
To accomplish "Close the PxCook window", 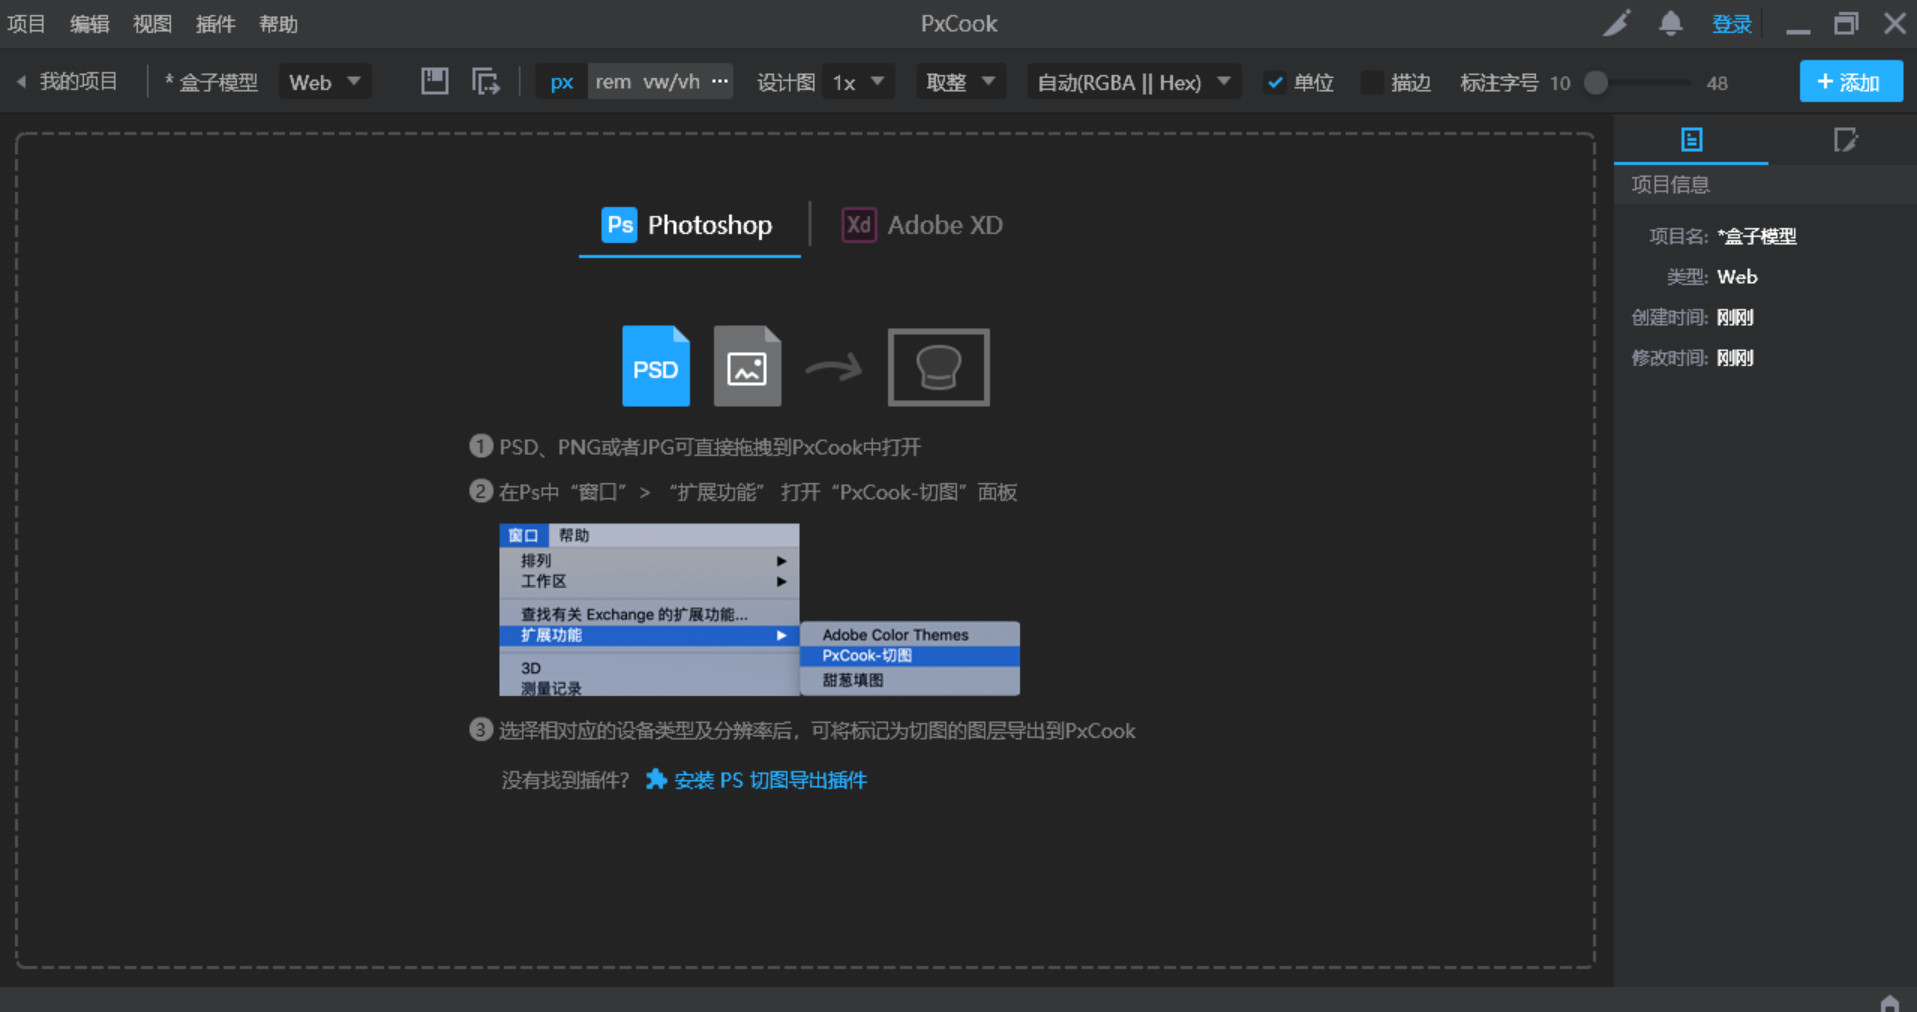I will (1894, 24).
